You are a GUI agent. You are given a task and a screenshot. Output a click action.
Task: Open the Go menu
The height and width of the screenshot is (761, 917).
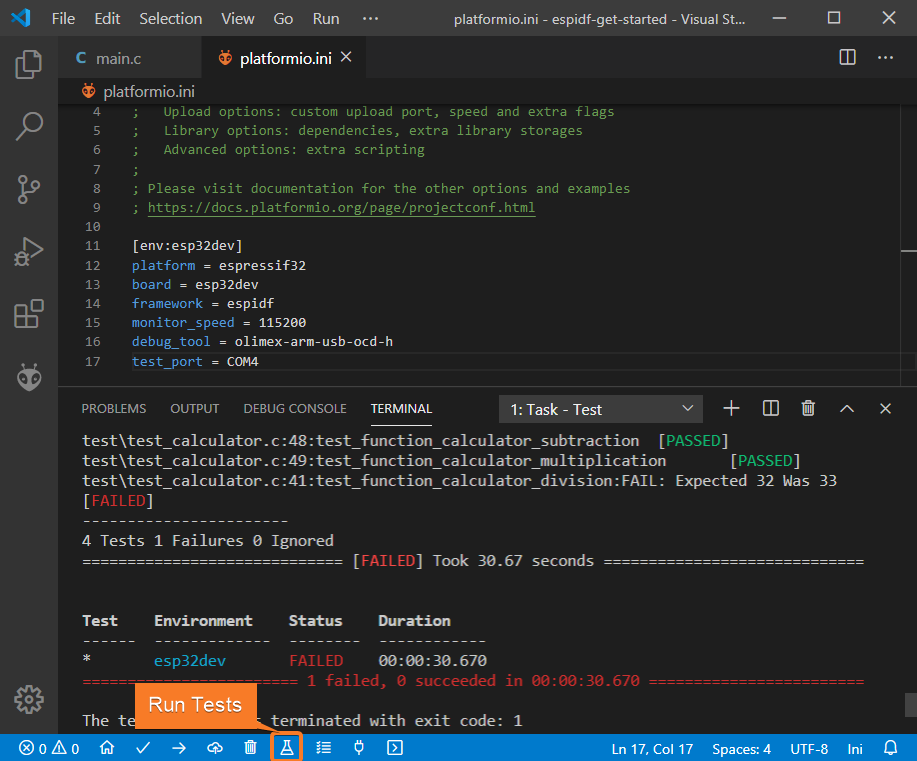point(283,19)
